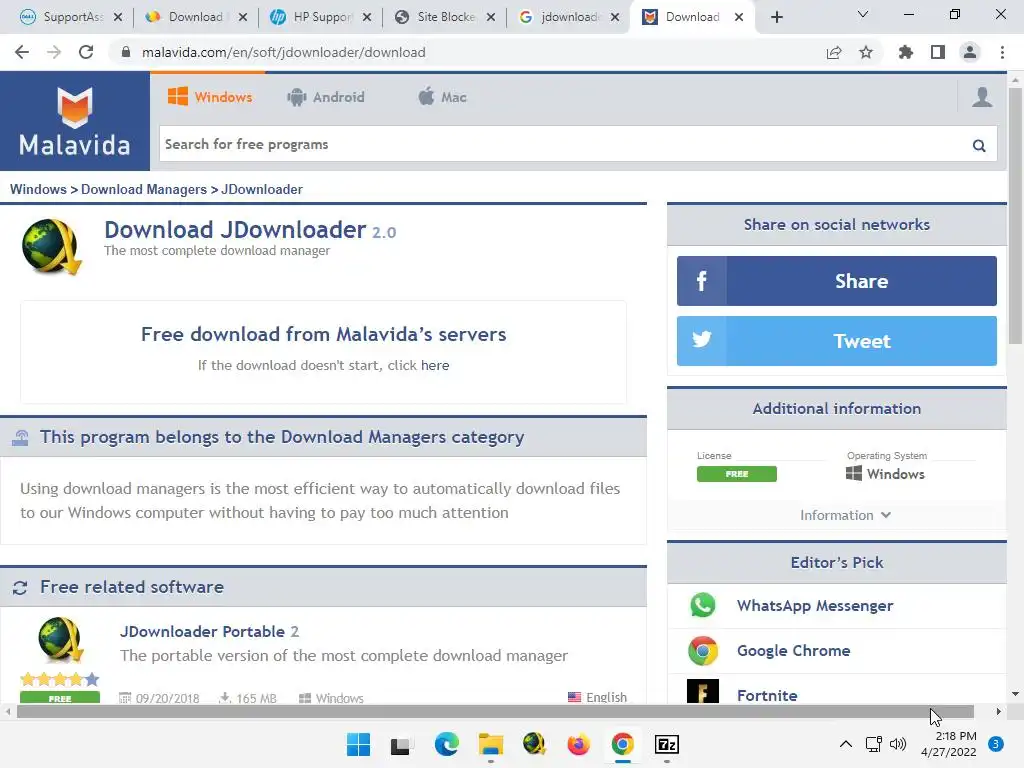
Task: Bookmark this page with the star icon
Action: pyautogui.click(x=866, y=52)
